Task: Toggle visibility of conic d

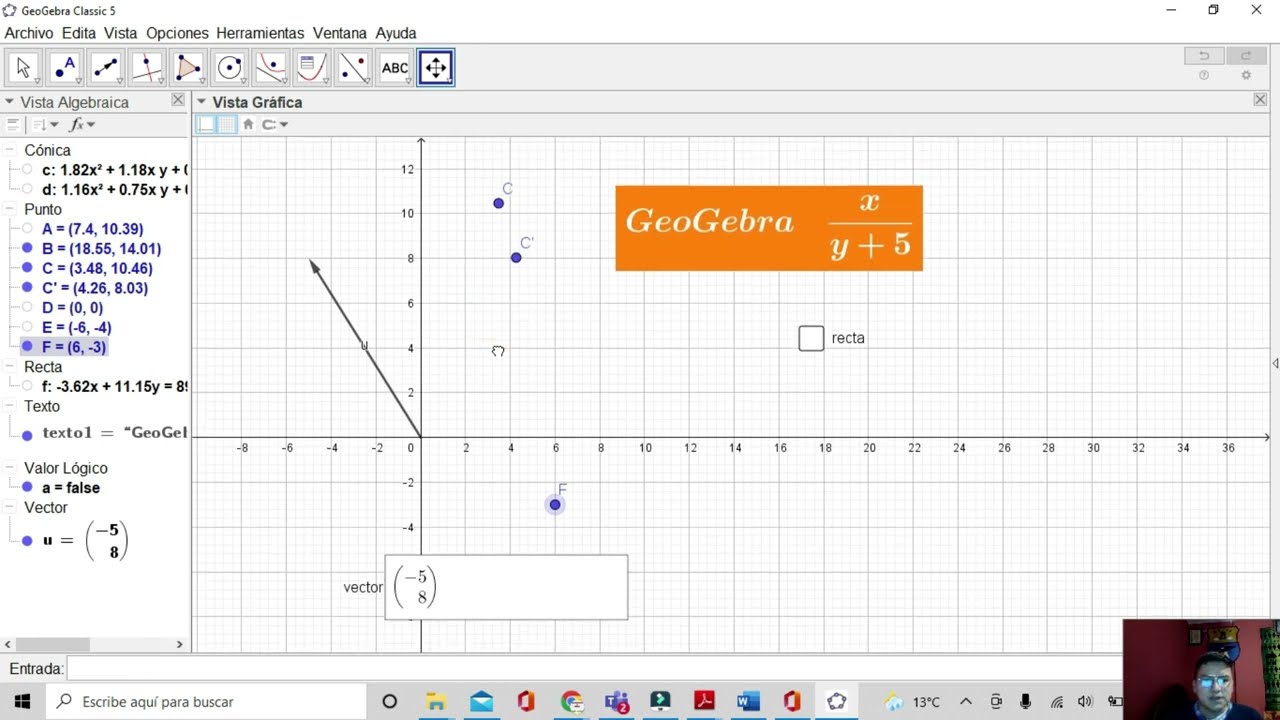Action: point(28,189)
